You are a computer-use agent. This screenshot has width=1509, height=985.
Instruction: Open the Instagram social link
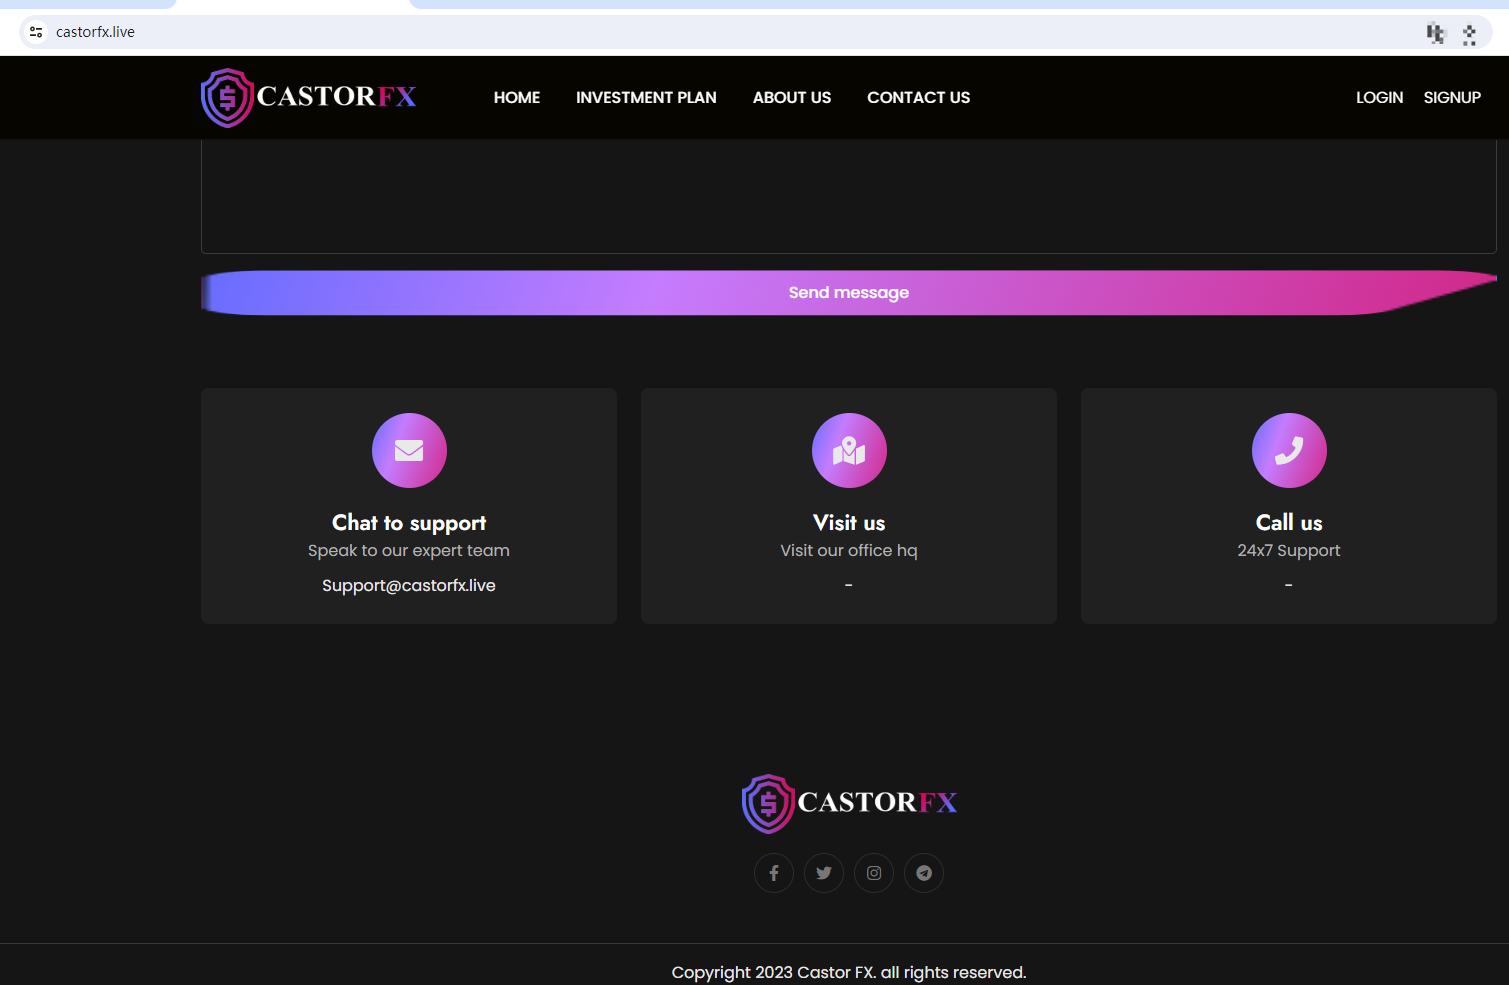coord(874,873)
